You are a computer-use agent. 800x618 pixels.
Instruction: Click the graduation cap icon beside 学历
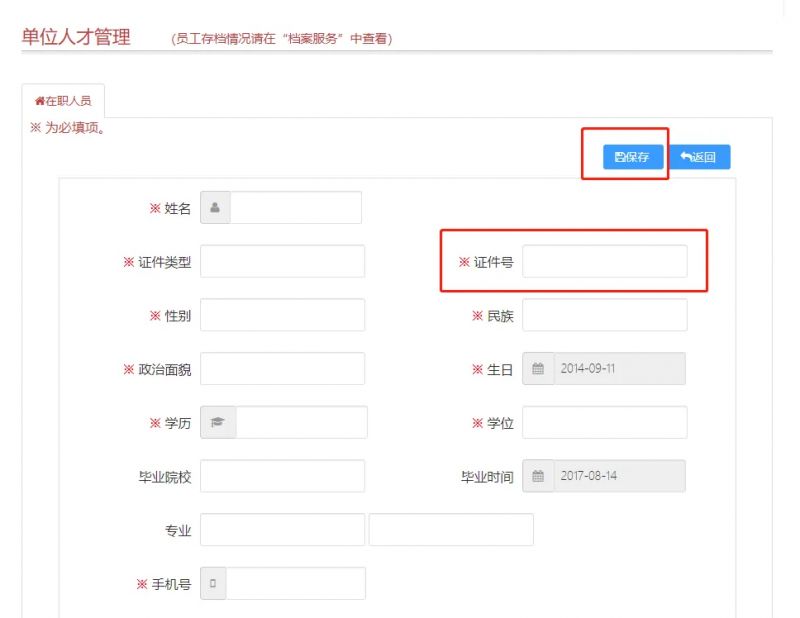(x=218, y=422)
